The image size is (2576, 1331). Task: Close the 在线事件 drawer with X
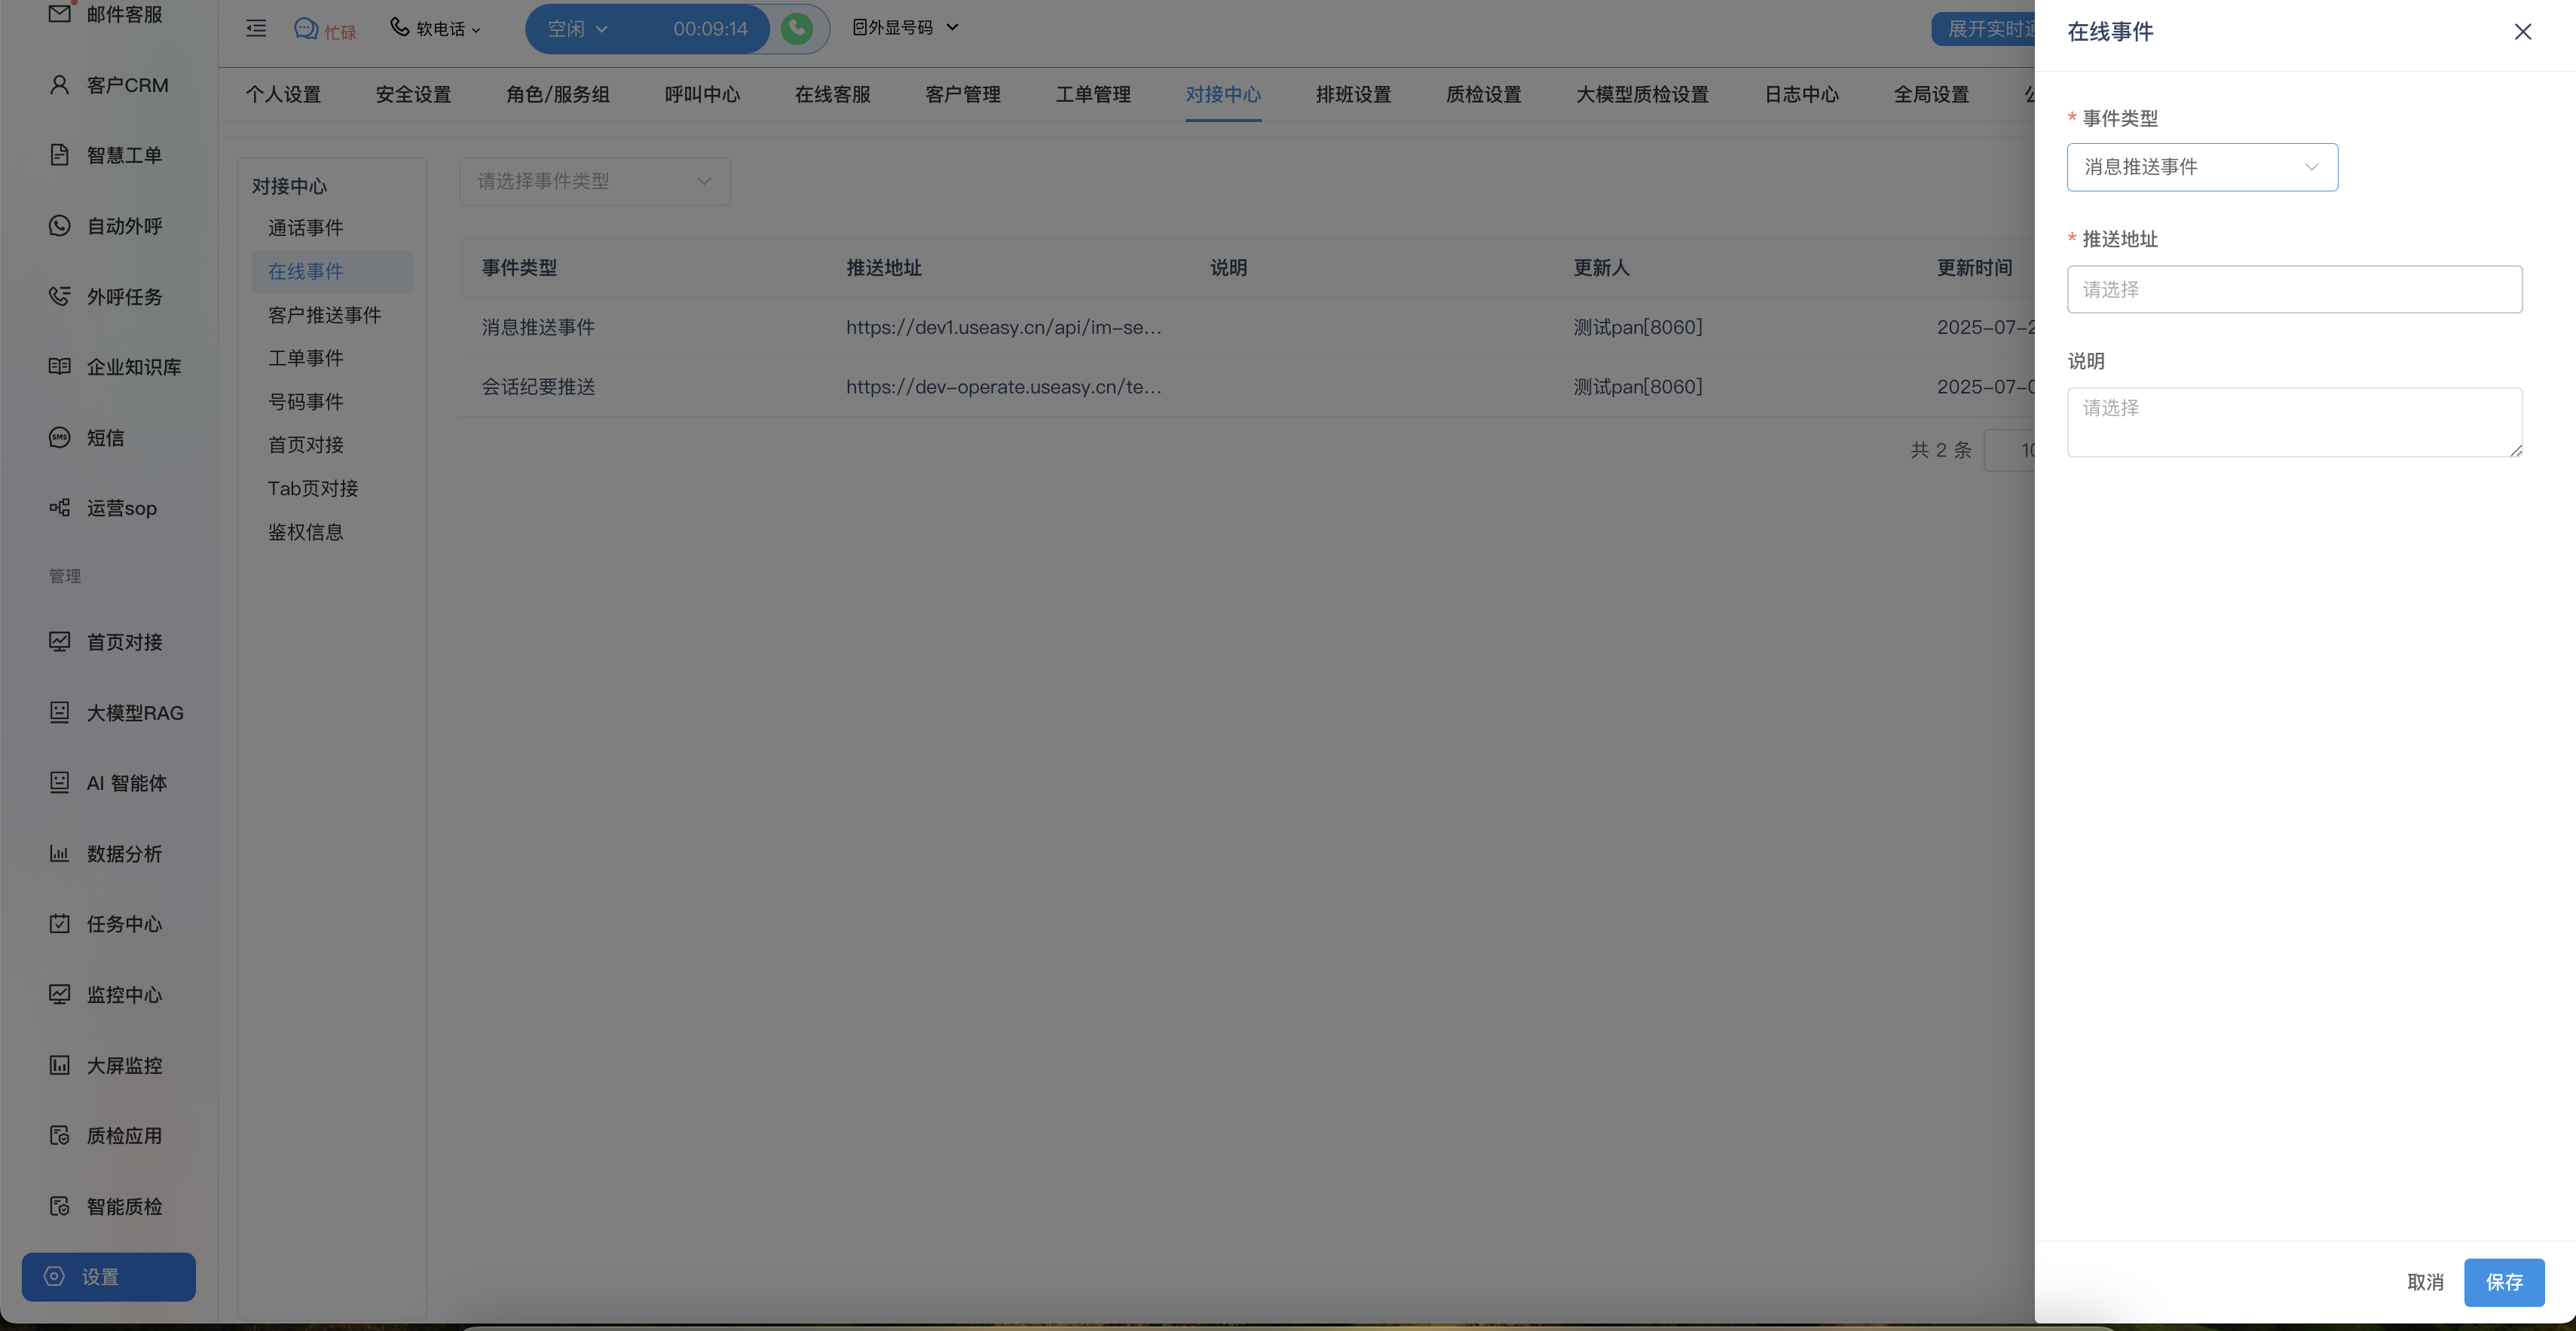2523,32
